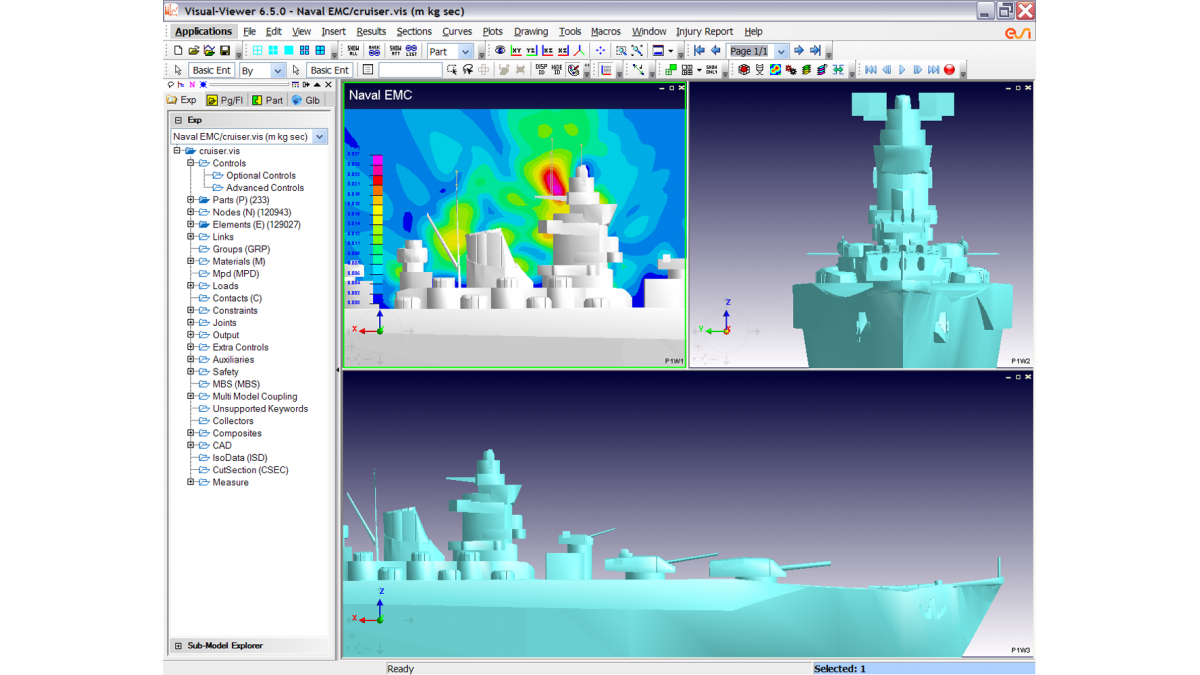Image resolution: width=1200 pixels, height=675 pixels.
Task: Open the Applications menu
Action: 203,32
